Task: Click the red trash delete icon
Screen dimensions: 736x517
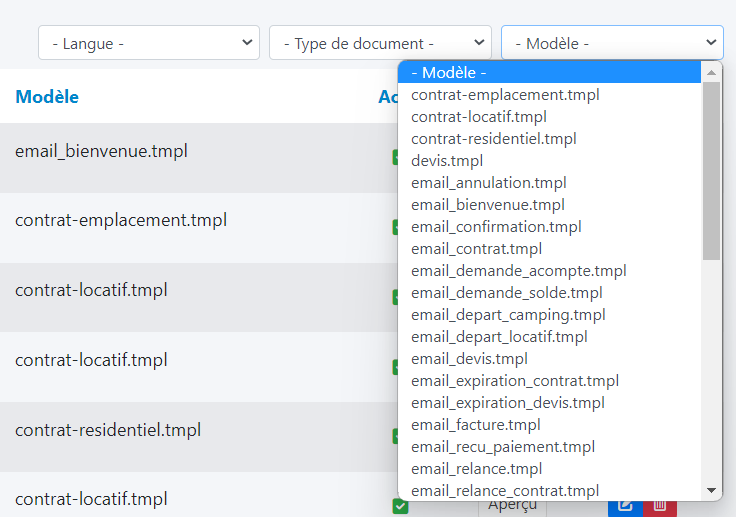Action: pyautogui.click(x=660, y=506)
